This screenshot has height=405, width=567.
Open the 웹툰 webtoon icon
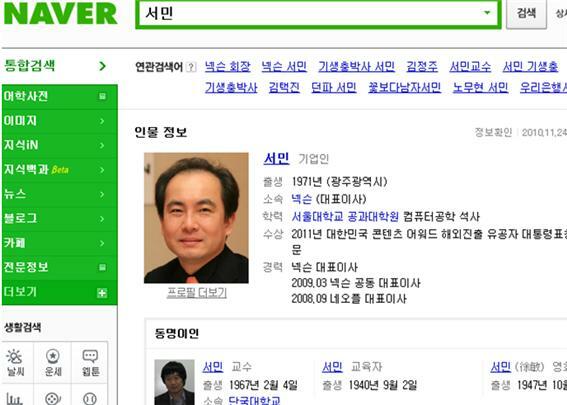tap(90, 362)
